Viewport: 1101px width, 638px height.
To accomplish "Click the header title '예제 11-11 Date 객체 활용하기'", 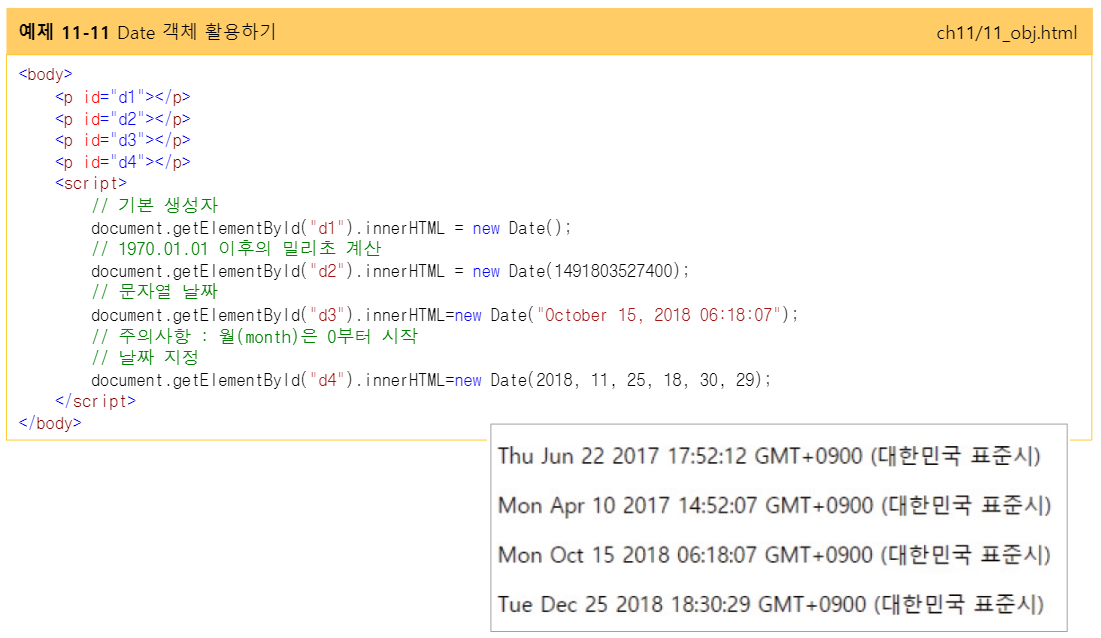I will (x=147, y=32).
